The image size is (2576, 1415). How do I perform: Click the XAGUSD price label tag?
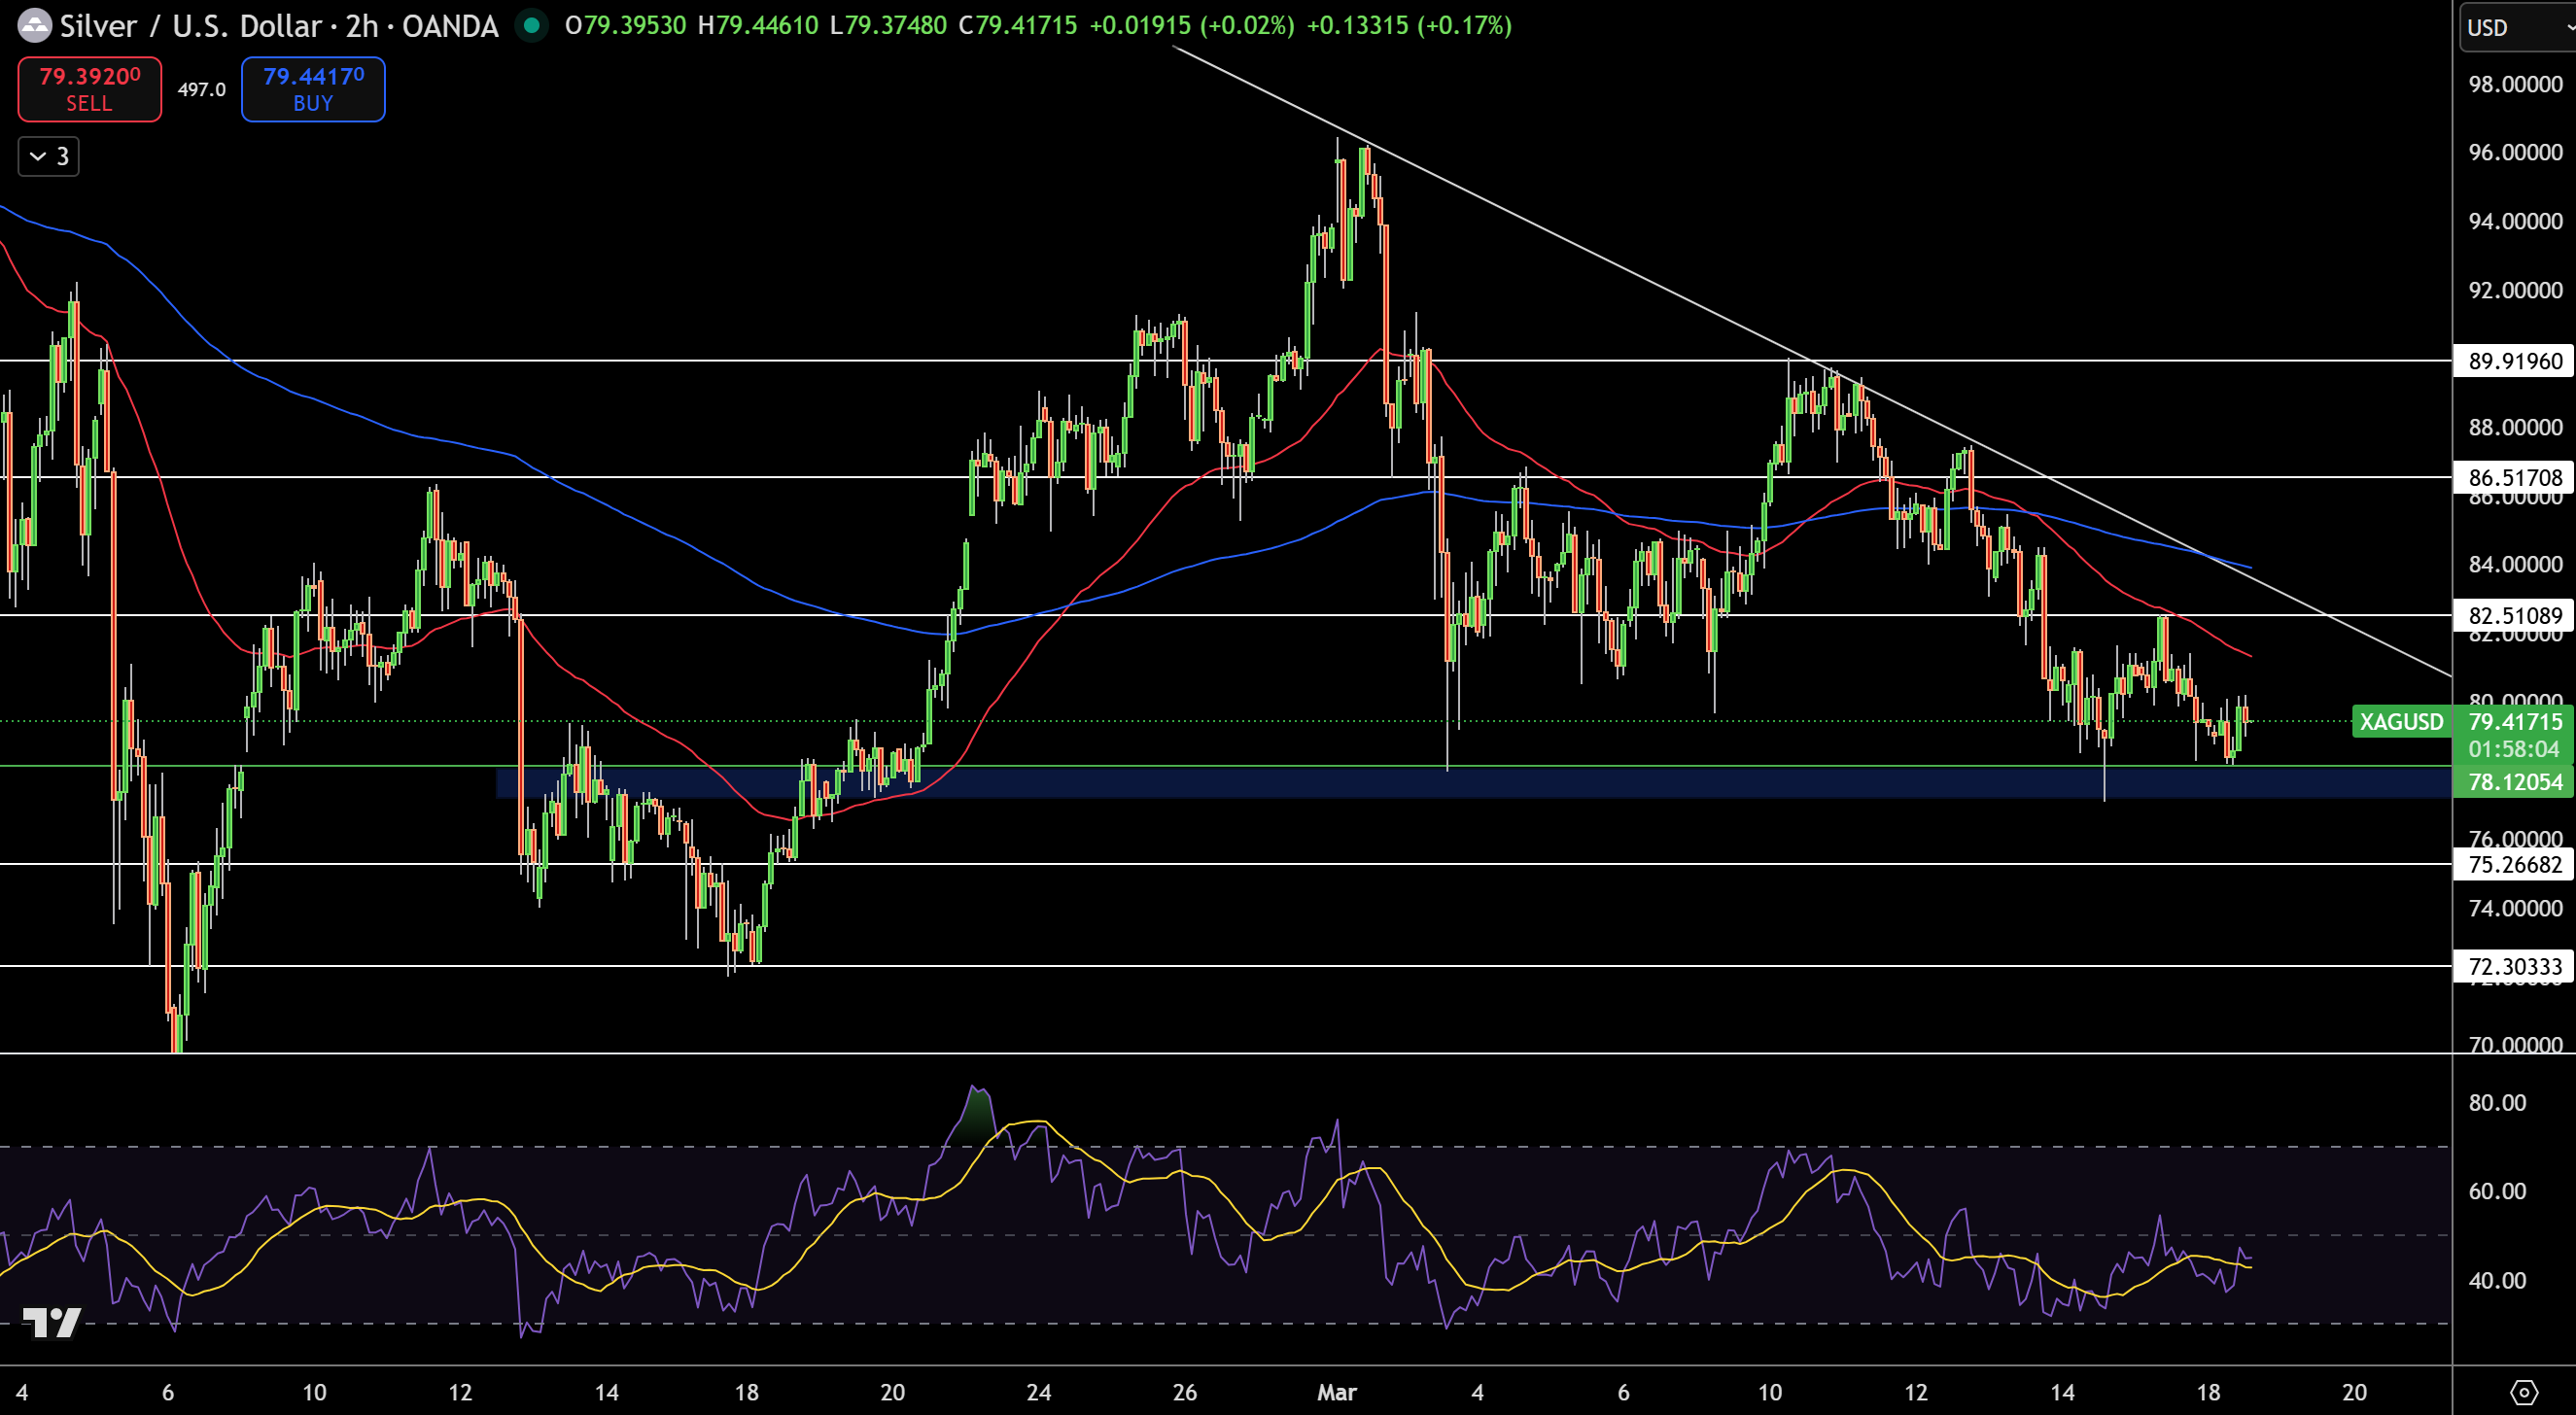tap(2401, 722)
